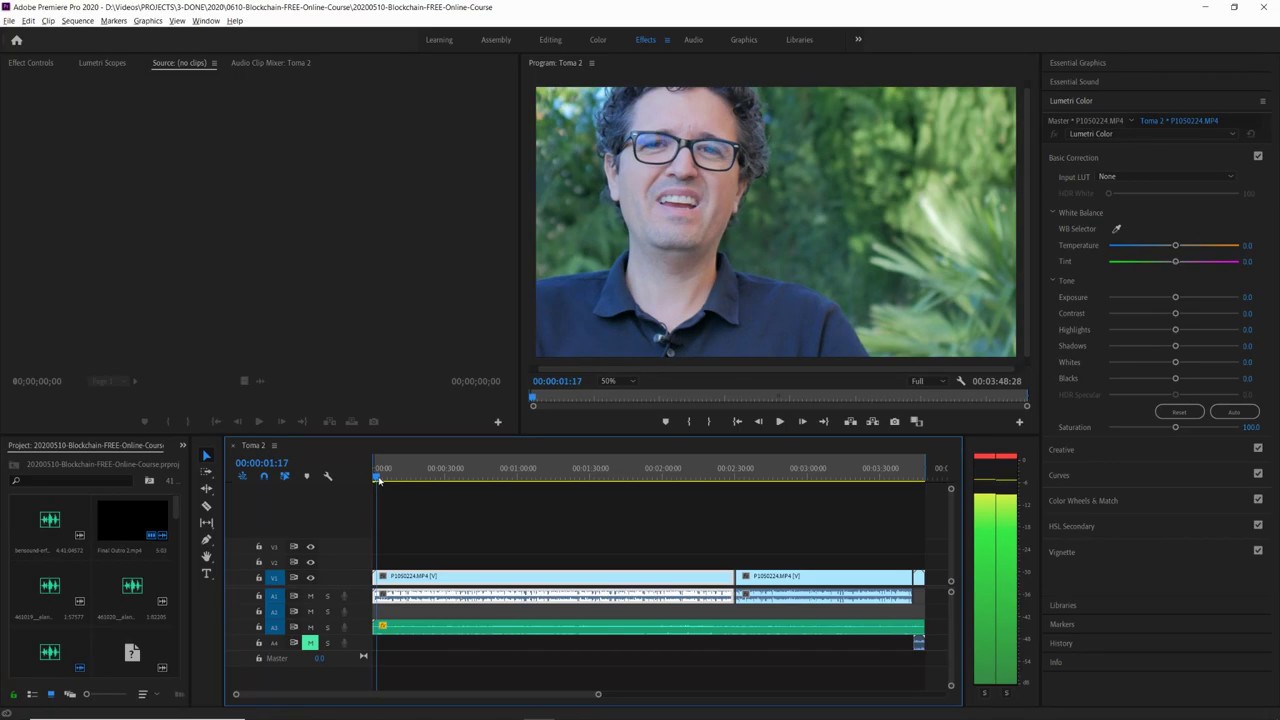
Task: Hide track V2 output eye
Action: pos(310,562)
